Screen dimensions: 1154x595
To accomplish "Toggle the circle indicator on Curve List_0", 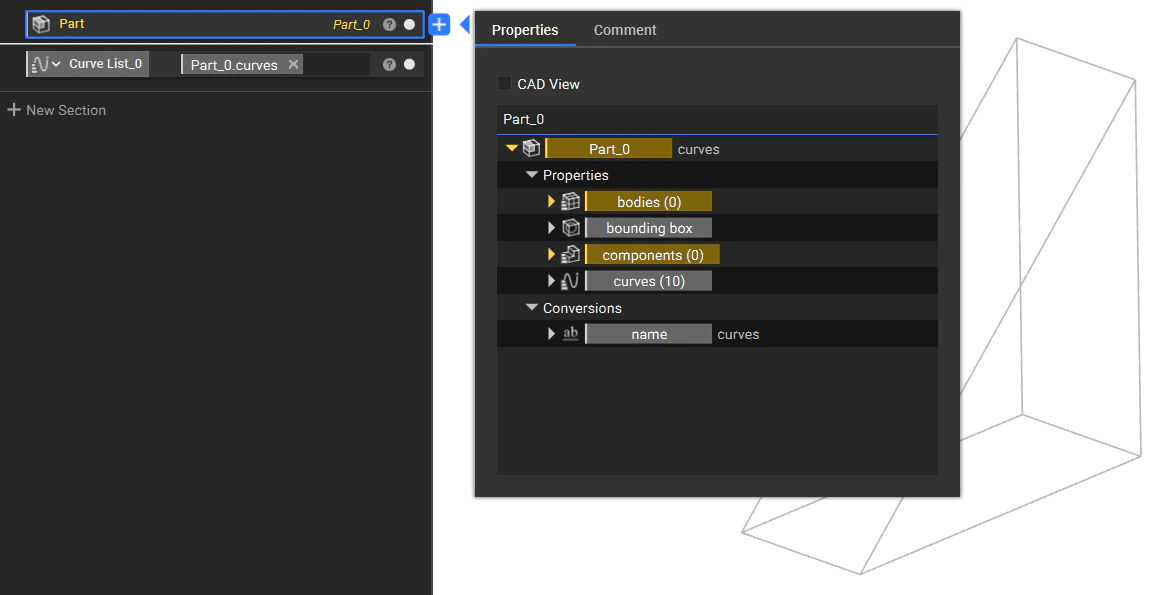I will click(410, 63).
